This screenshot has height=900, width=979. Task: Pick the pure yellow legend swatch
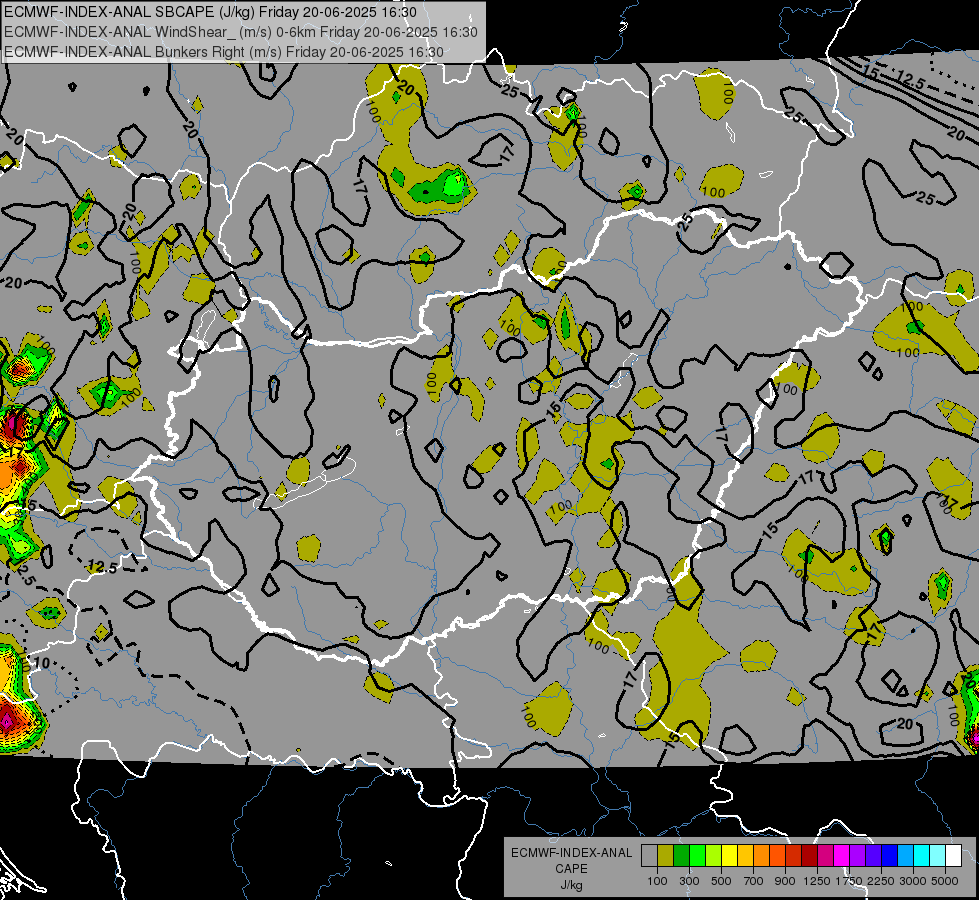pyautogui.click(x=729, y=856)
